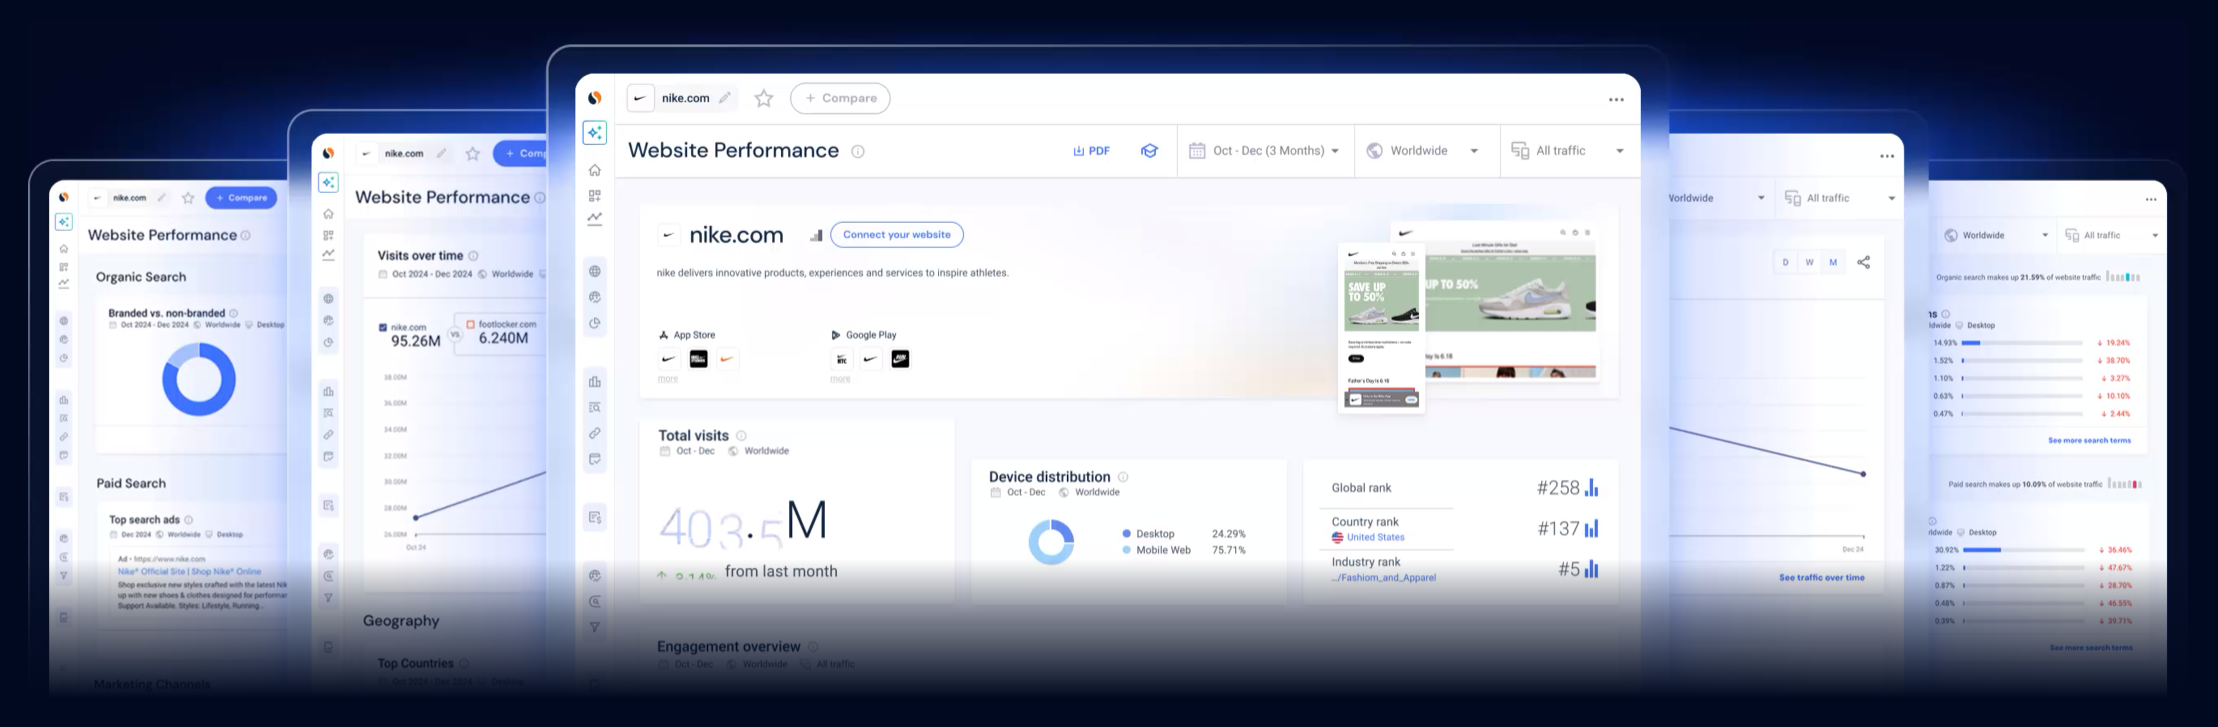The image size is (2218, 727).
Task: Open the Oct - Dec (3 Months) date dropdown
Action: [1265, 151]
